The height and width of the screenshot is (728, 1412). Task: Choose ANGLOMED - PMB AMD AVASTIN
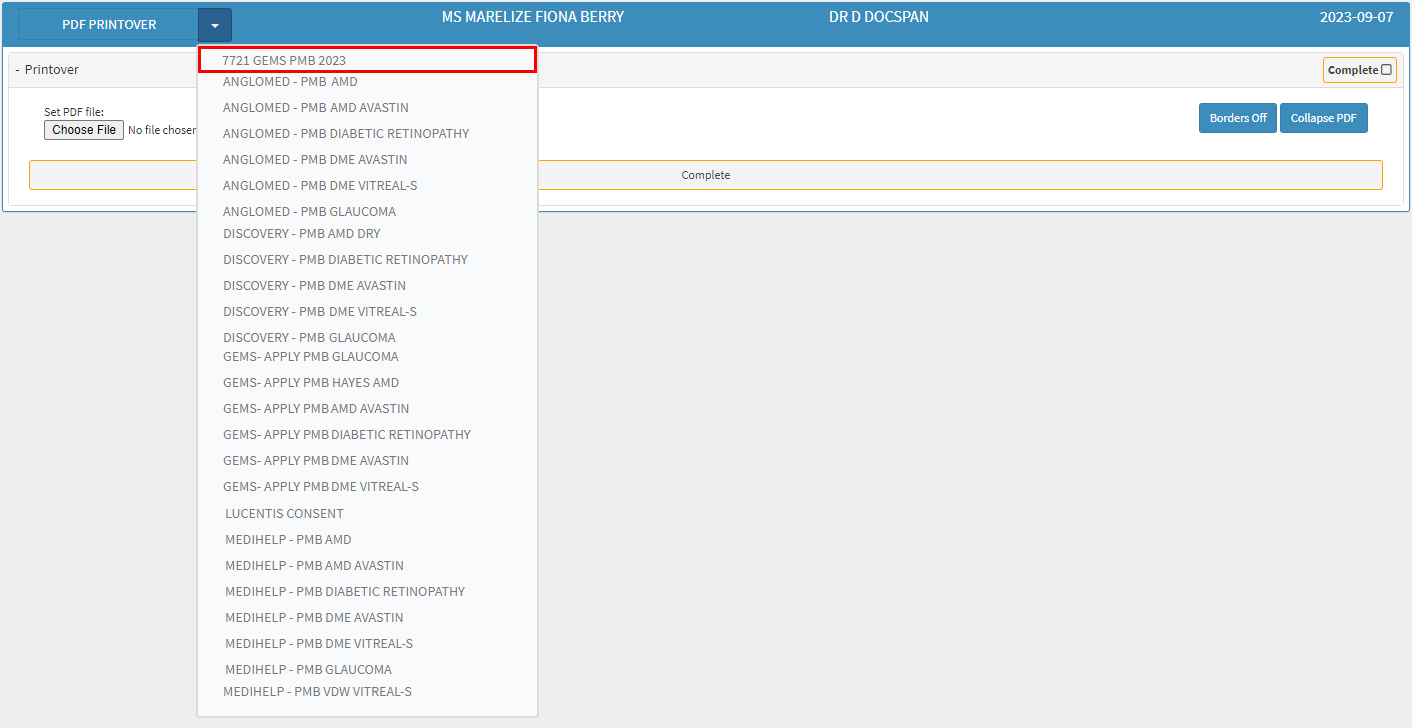(x=315, y=108)
